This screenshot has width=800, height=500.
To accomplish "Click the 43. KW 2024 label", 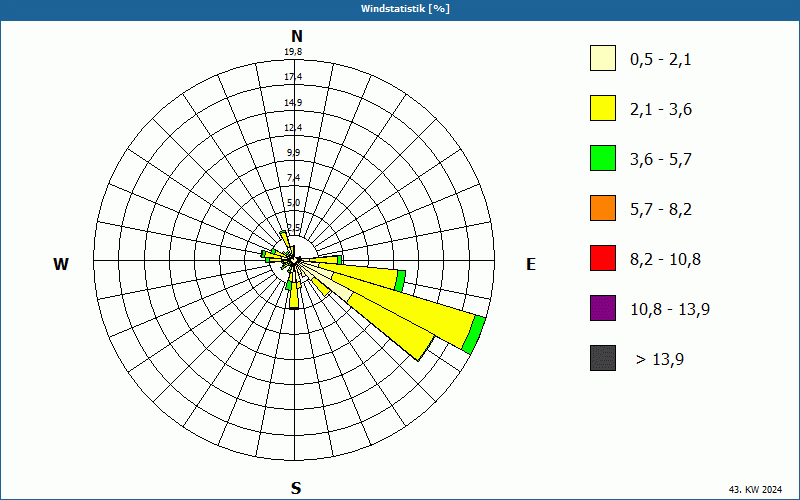I will pyautogui.click(x=755, y=489).
